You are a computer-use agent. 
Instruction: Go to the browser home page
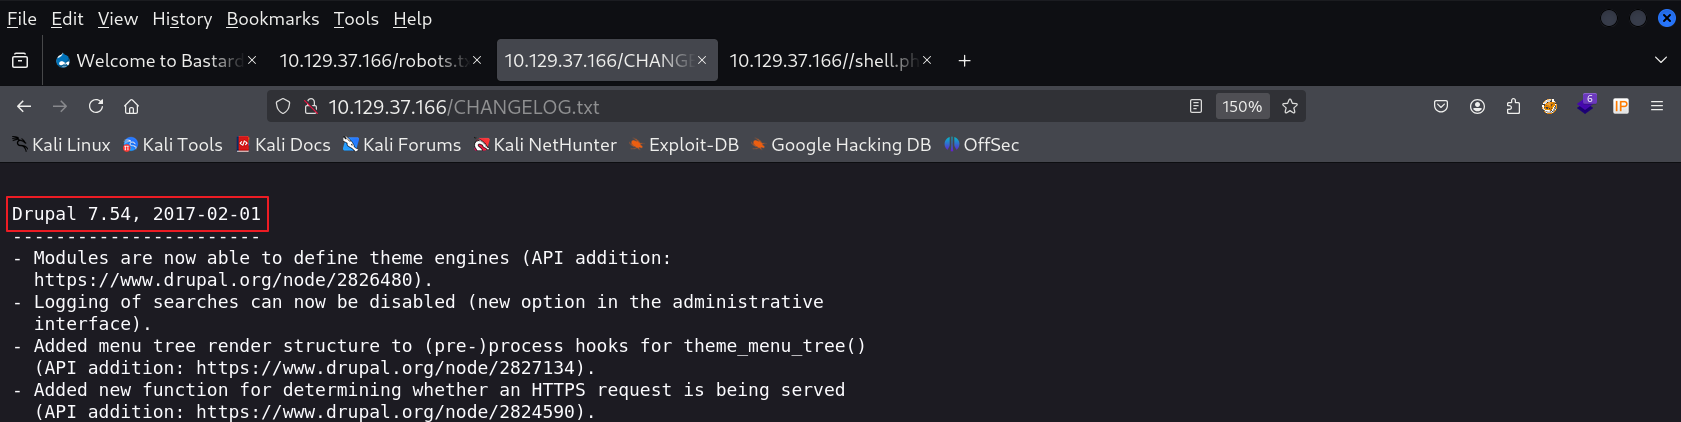tap(131, 106)
